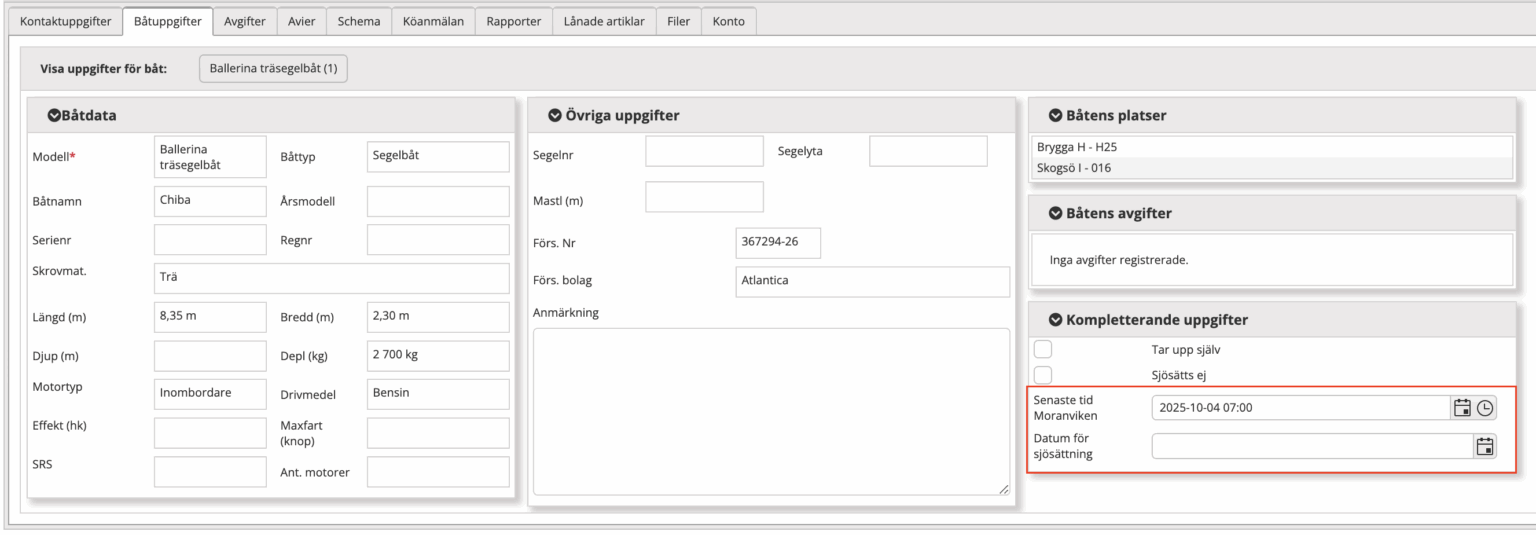The width and height of the screenshot is (1536, 535).
Task: Collapse the Båtens avgifter panel
Action: (1055, 213)
